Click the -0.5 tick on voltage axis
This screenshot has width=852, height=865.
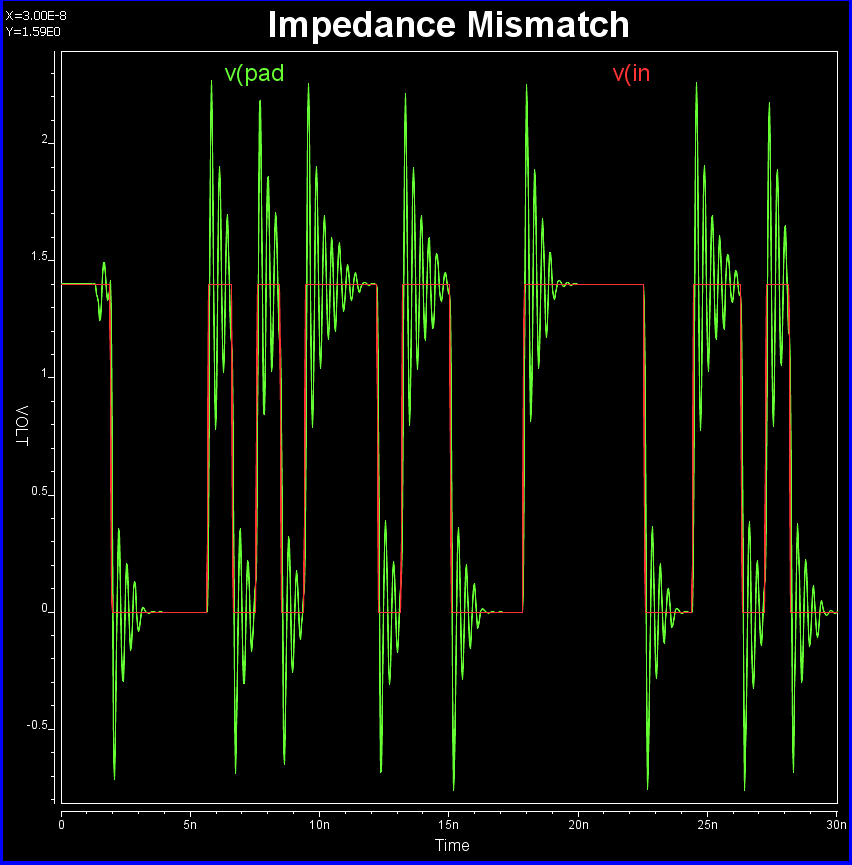pos(38,725)
